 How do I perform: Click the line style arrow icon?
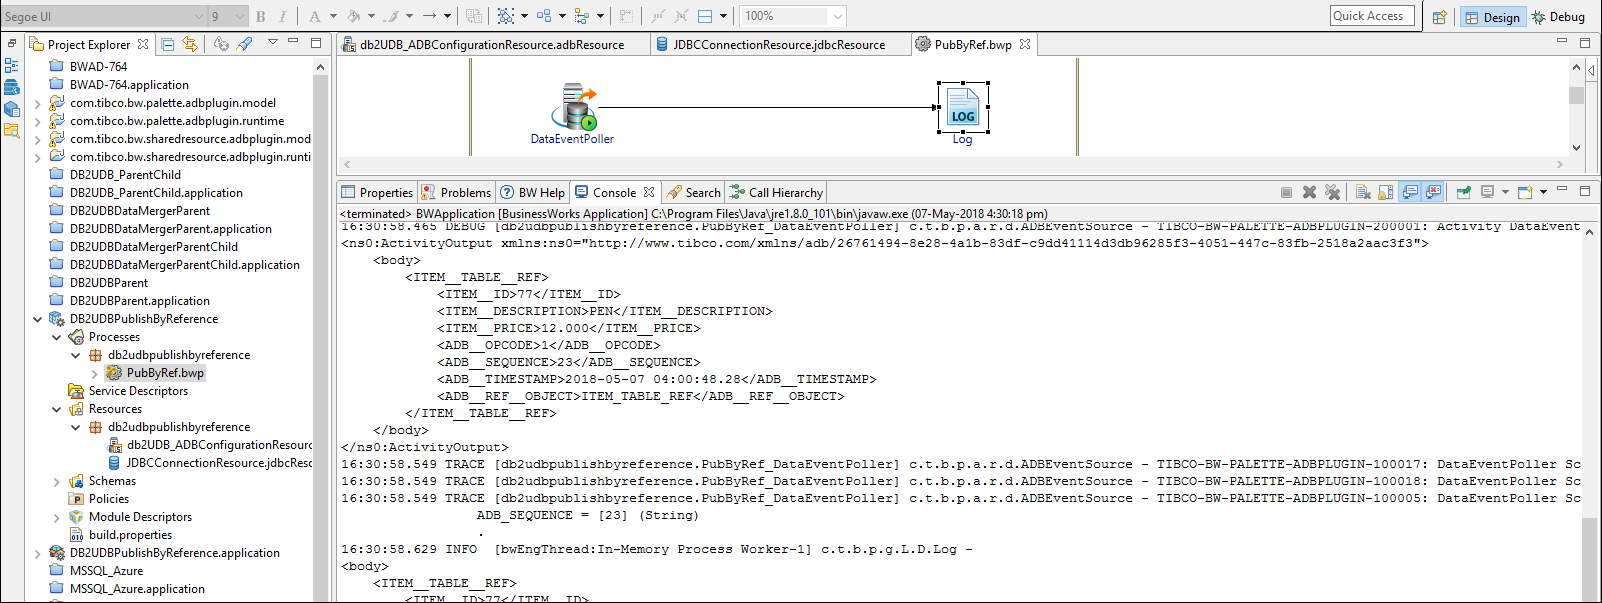pyautogui.click(x=429, y=16)
